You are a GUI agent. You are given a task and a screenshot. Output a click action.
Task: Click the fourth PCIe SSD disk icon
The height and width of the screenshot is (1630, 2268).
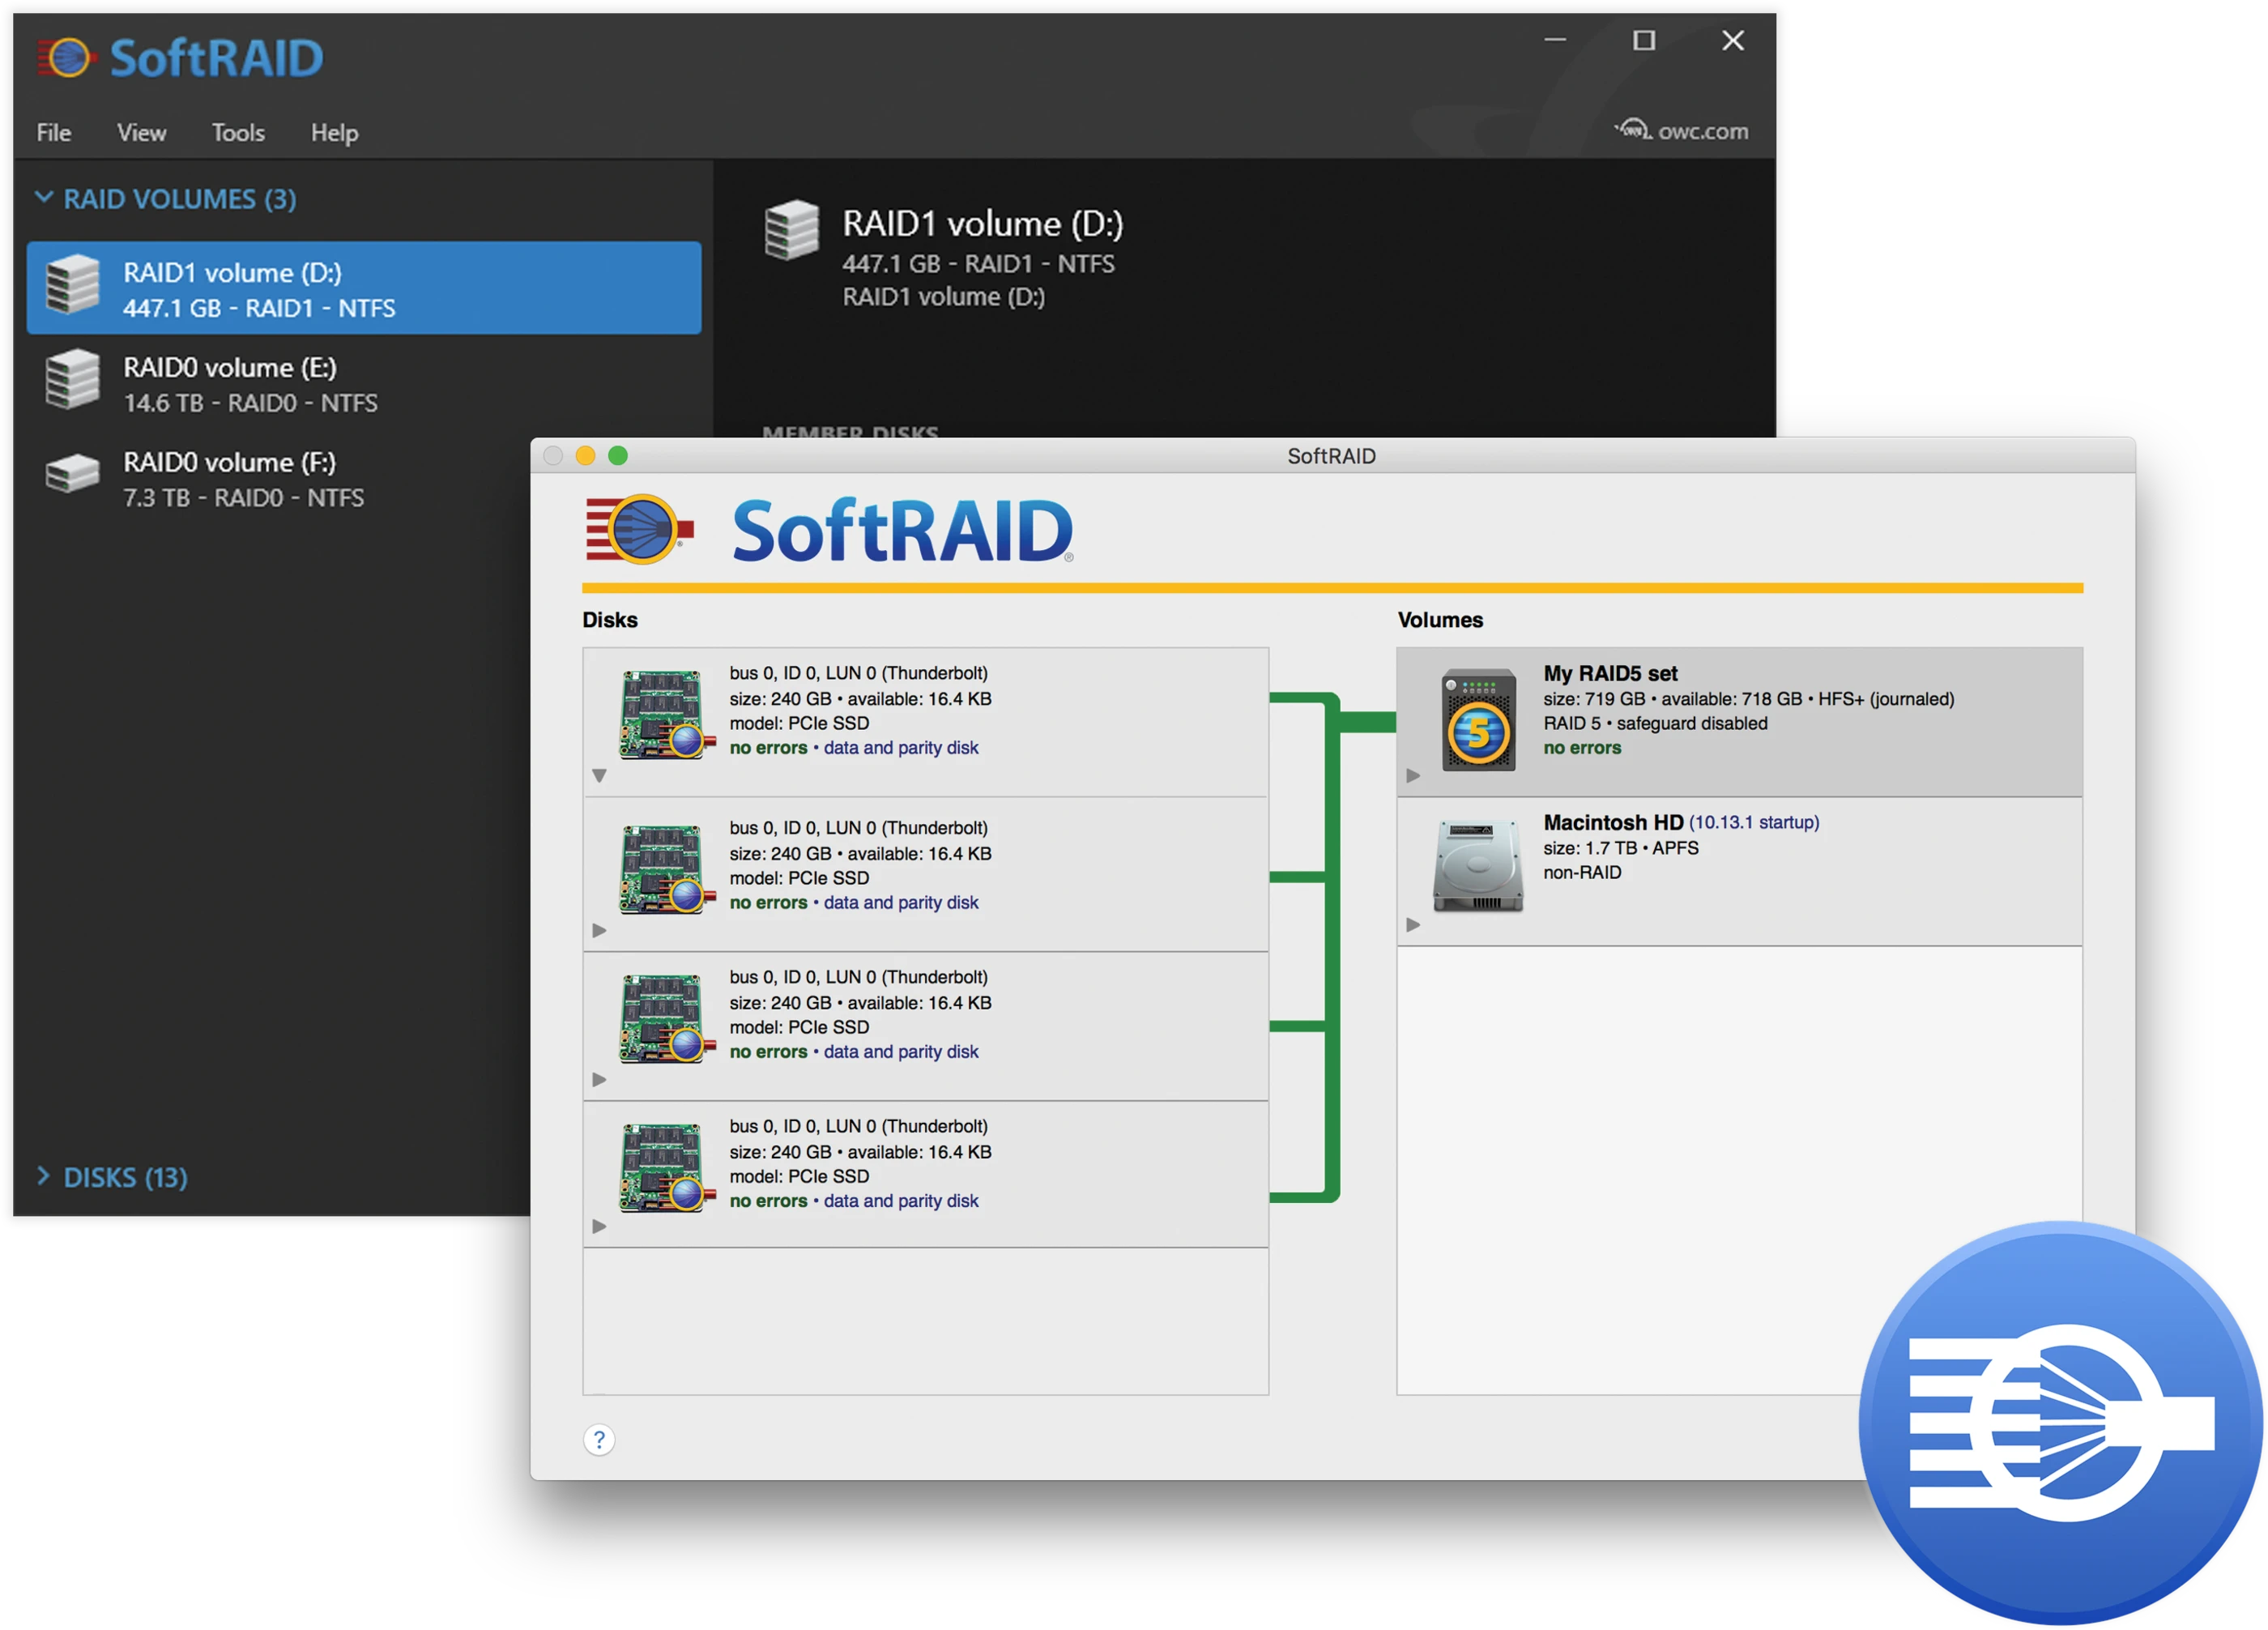pyautogui.click(x=667, y=1167)
